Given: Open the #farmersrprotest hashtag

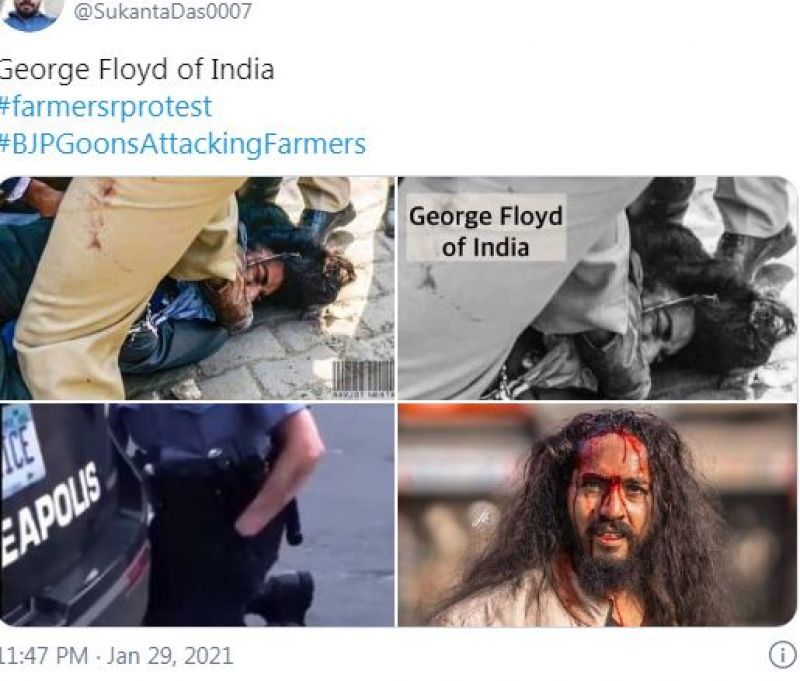Looking at the screenshot, I should tap(104, 106).
